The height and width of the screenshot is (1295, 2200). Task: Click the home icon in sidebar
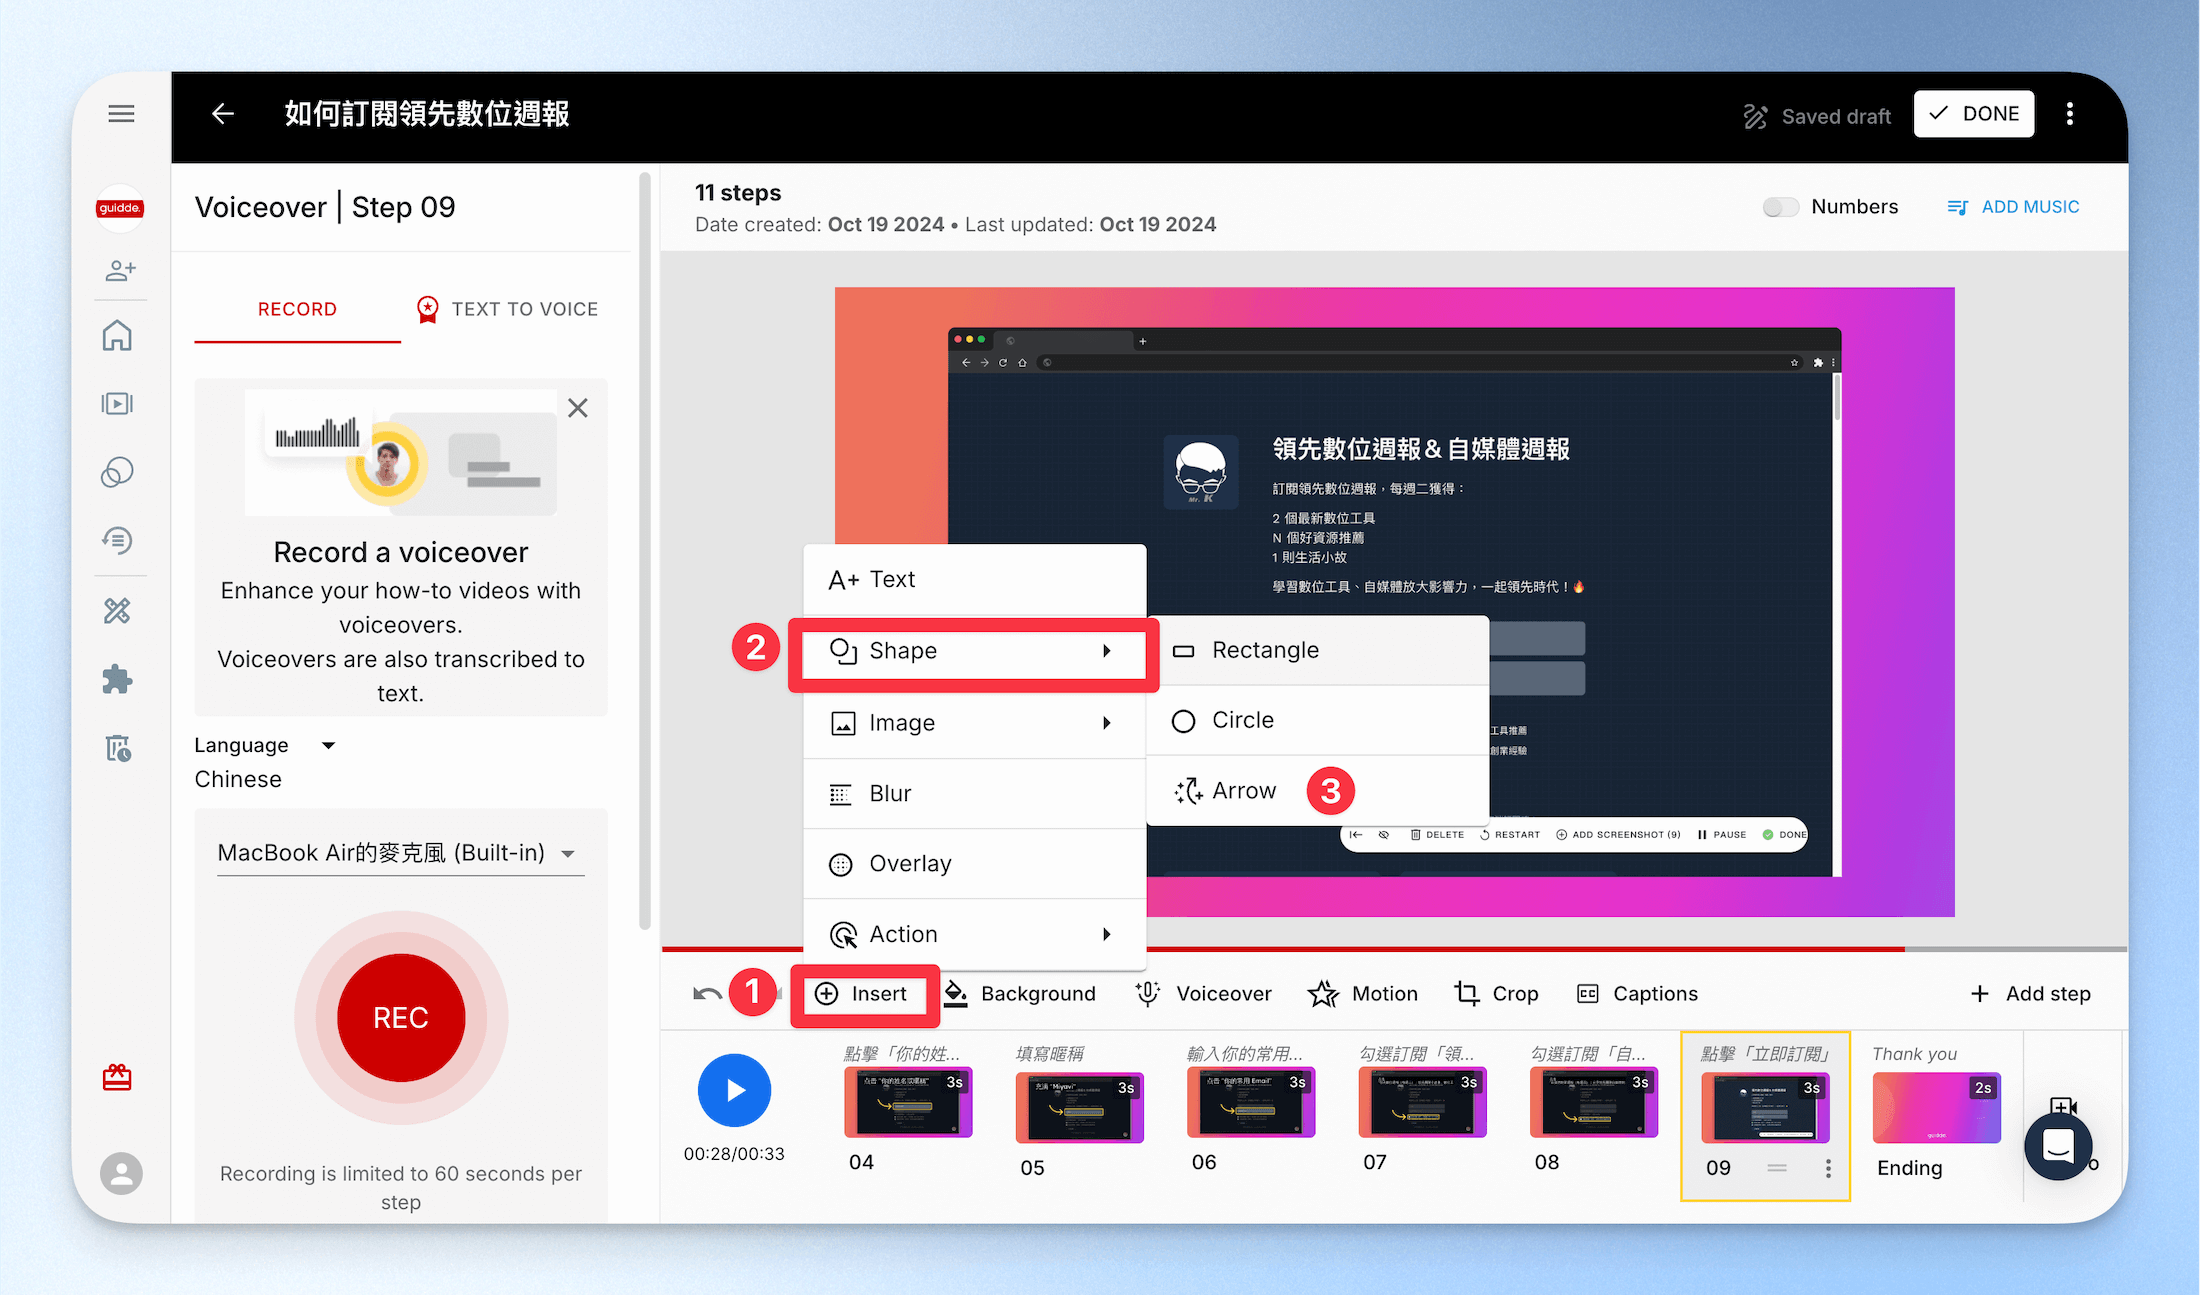(x=117, y=335)
